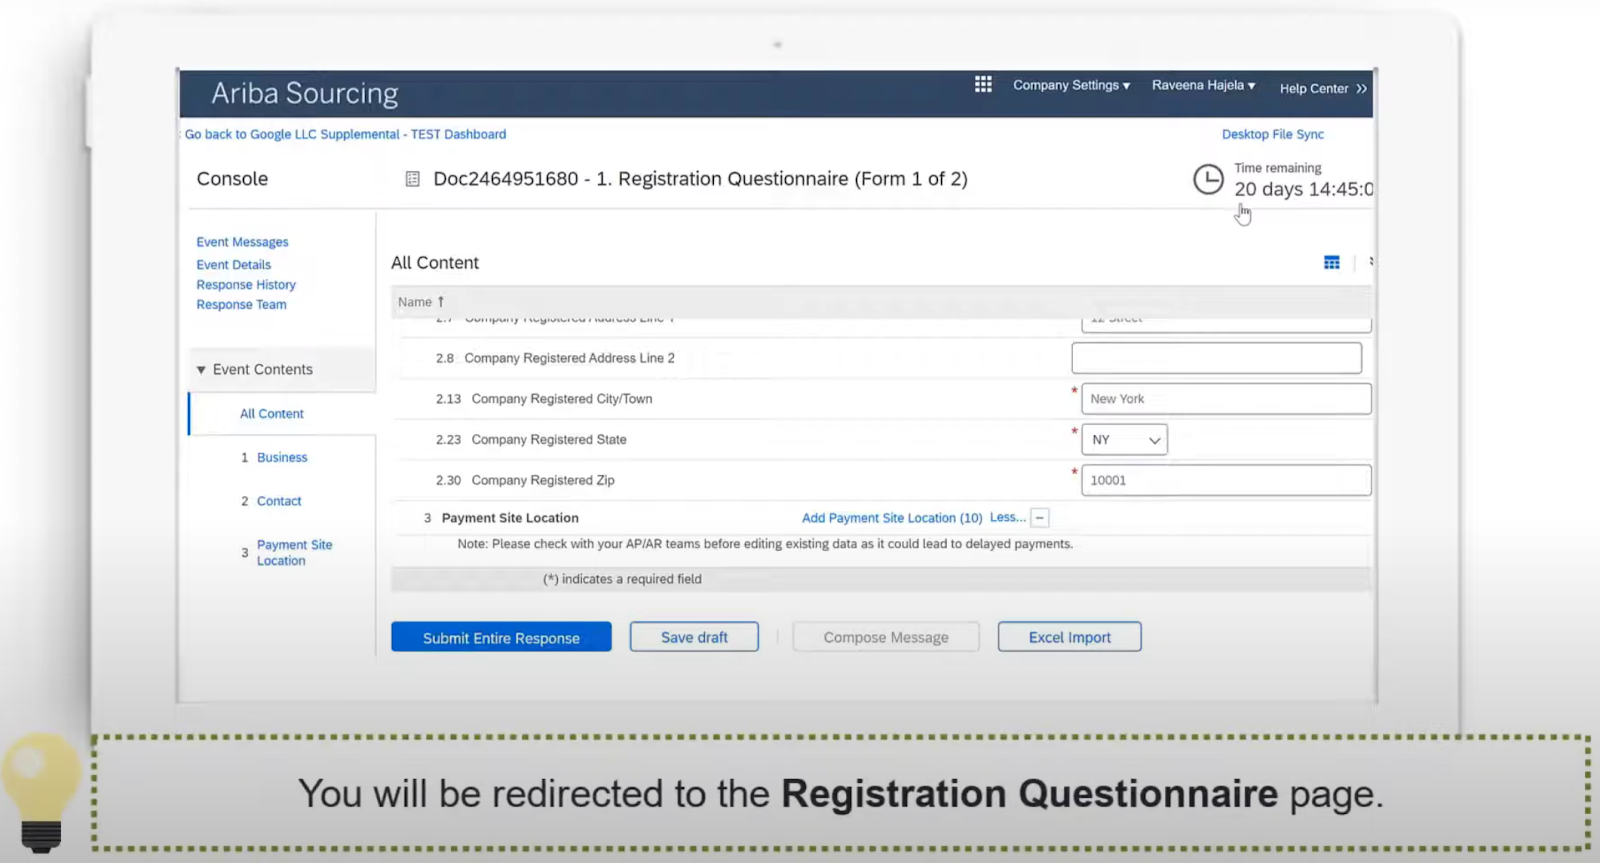Open Response Team
The image size is (1600, 863).
pos(241,305)
